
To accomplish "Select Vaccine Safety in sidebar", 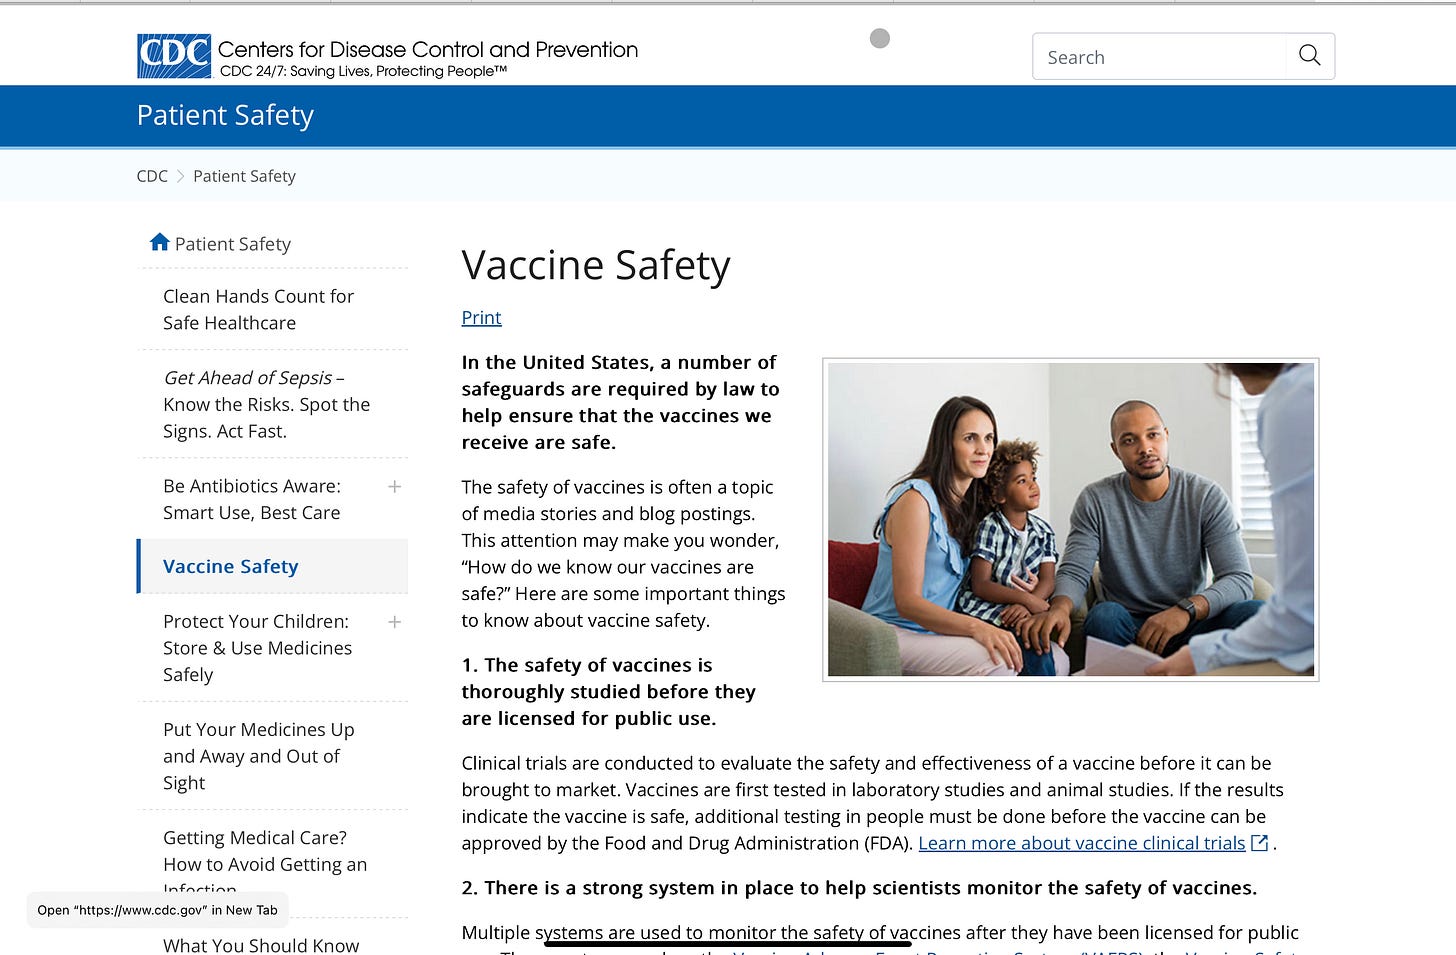I will [231, 566].
